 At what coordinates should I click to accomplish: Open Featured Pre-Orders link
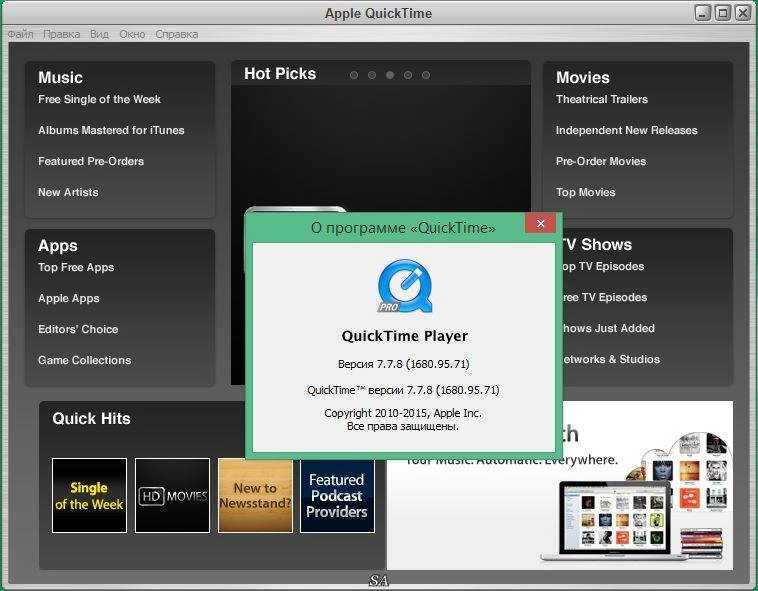tap(91, 161)
